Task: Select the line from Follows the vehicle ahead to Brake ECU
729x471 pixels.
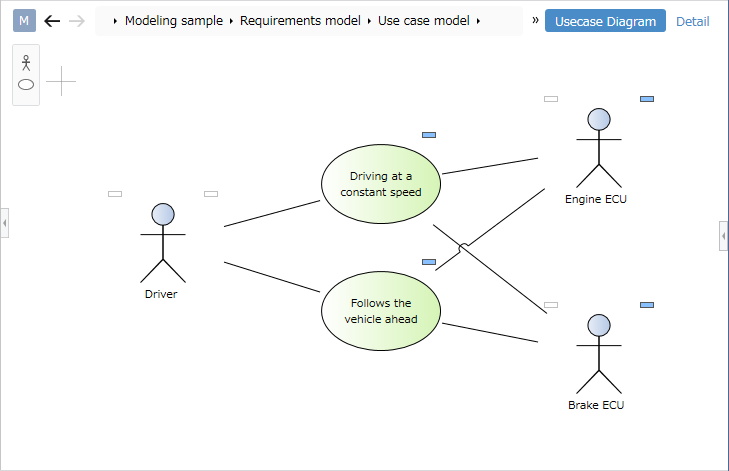Action: (x=490, y=332)
